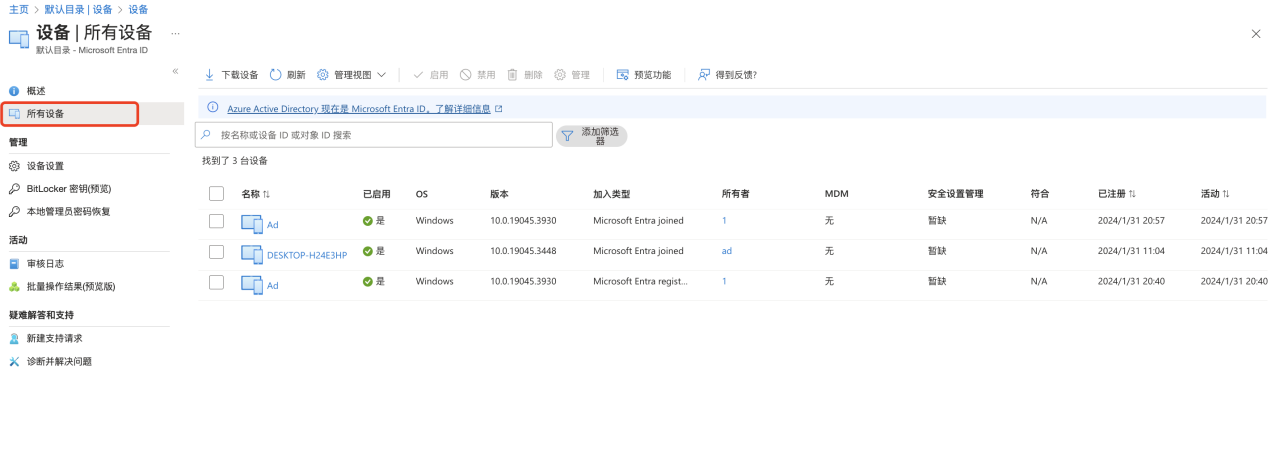The height and width of the screenshot is (475, 1280).
Task: Sort by Activity (活动) column header
Action: 1215,194
